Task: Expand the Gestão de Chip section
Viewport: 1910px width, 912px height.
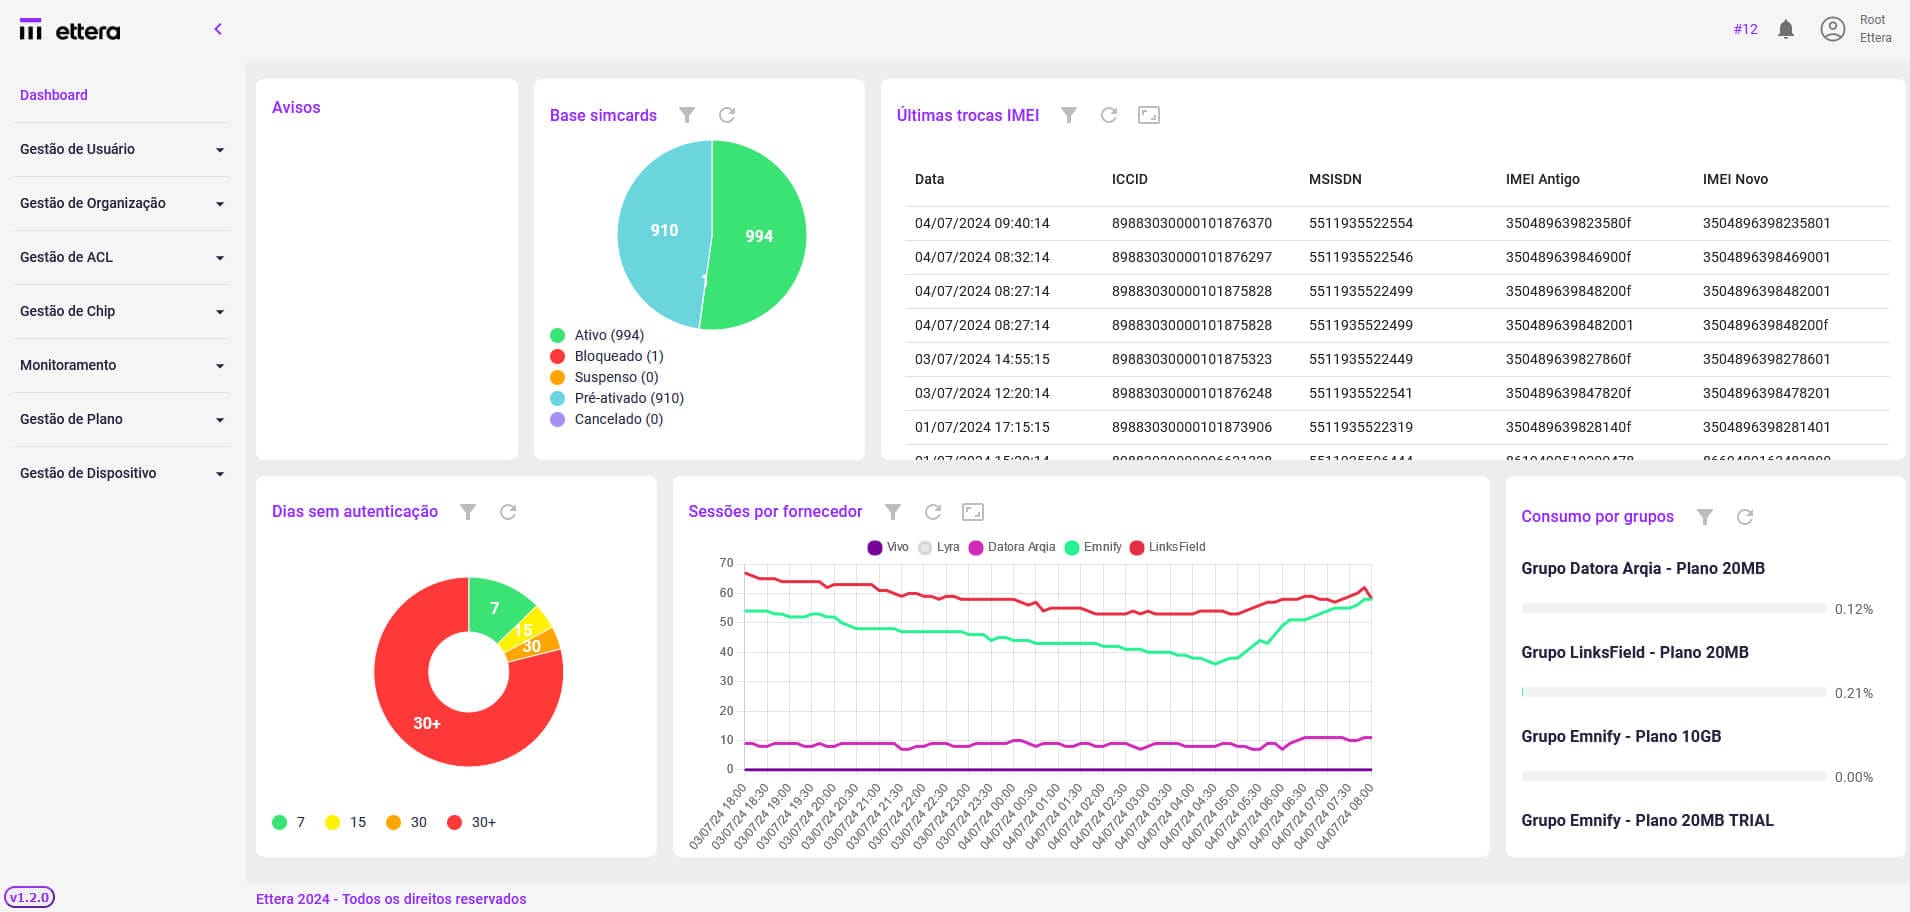Action: coord(120,311)
